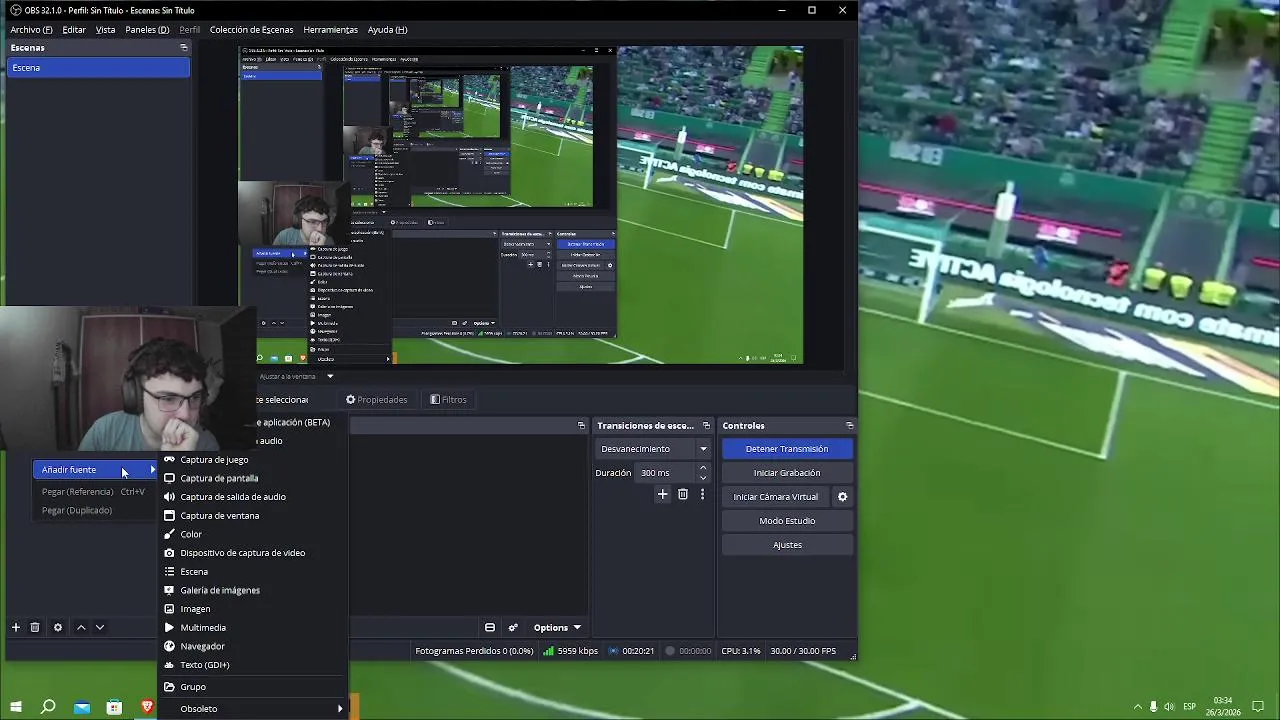Open the Microsoft Store taskbar icon

tap(114, 707)
